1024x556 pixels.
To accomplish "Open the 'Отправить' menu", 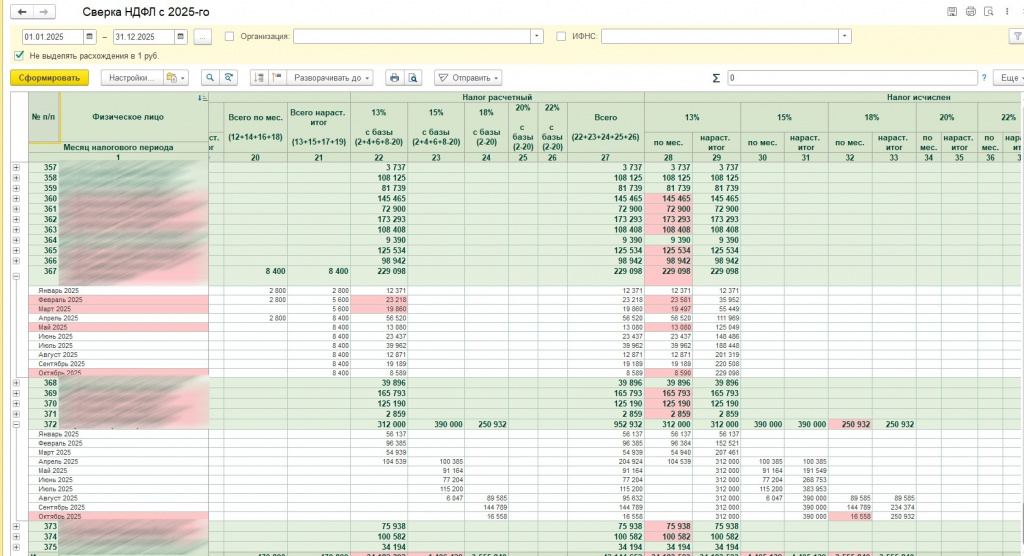I will pyautogui.click(x=468, y=77).
